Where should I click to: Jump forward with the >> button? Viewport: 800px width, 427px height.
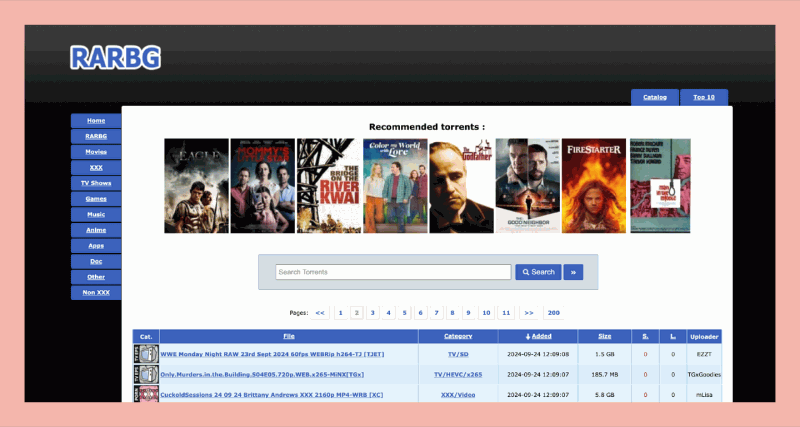pos(529,313)
